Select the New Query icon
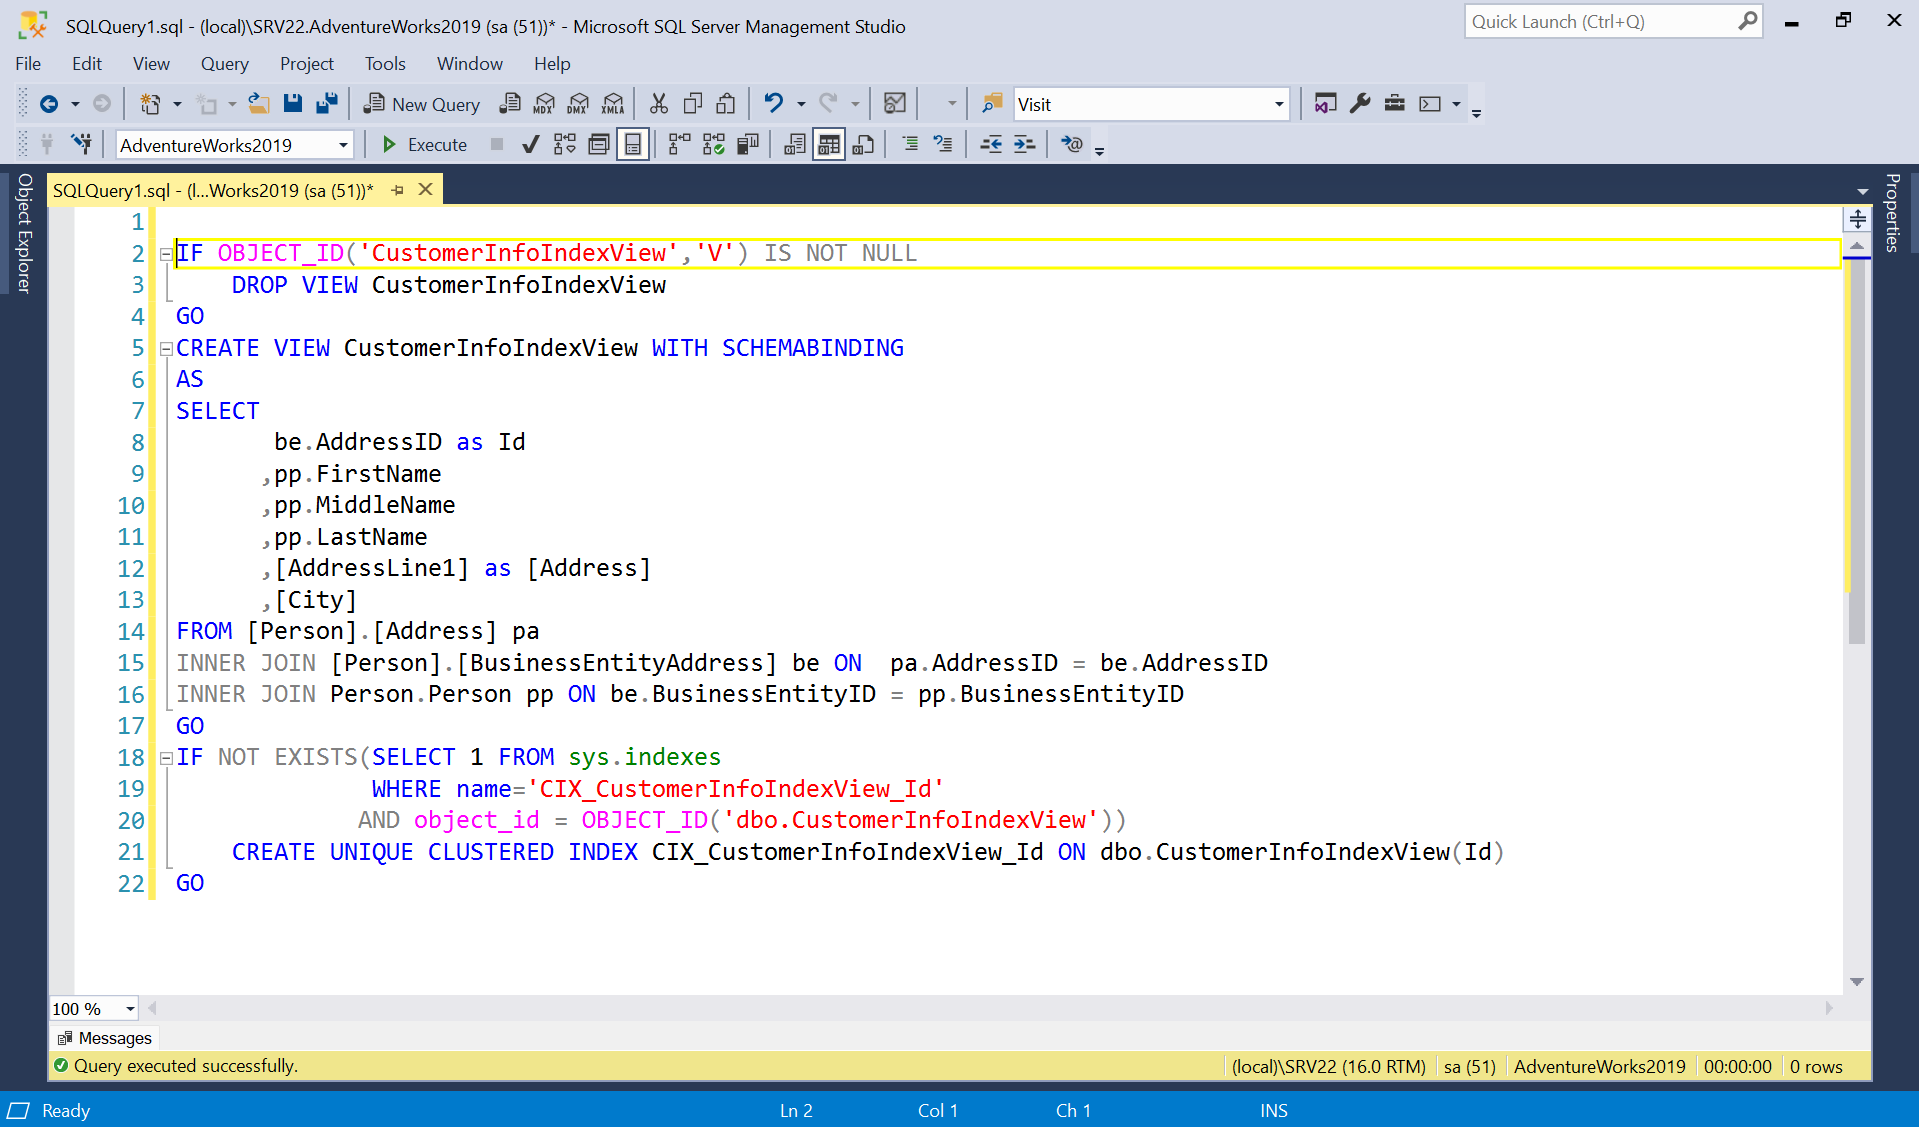Viewport: 1919px width, 1127px height. click(x=421, y=103)
